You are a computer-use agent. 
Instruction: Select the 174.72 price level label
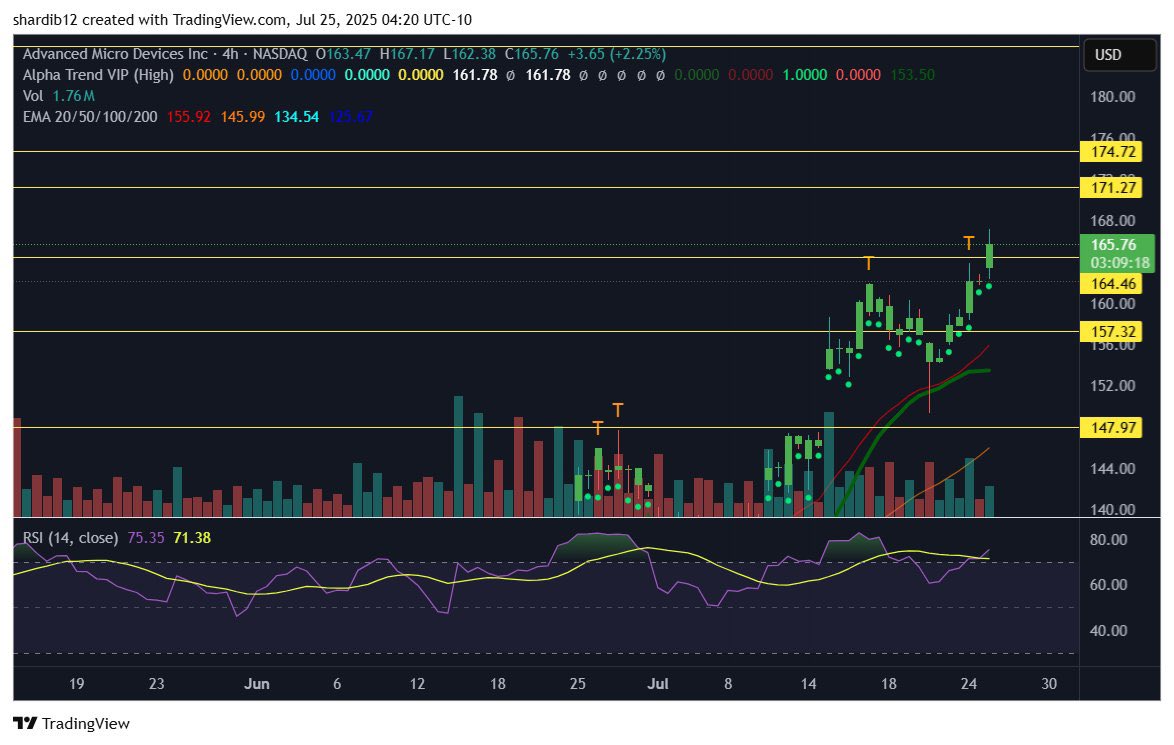(x=1111, y=152)
